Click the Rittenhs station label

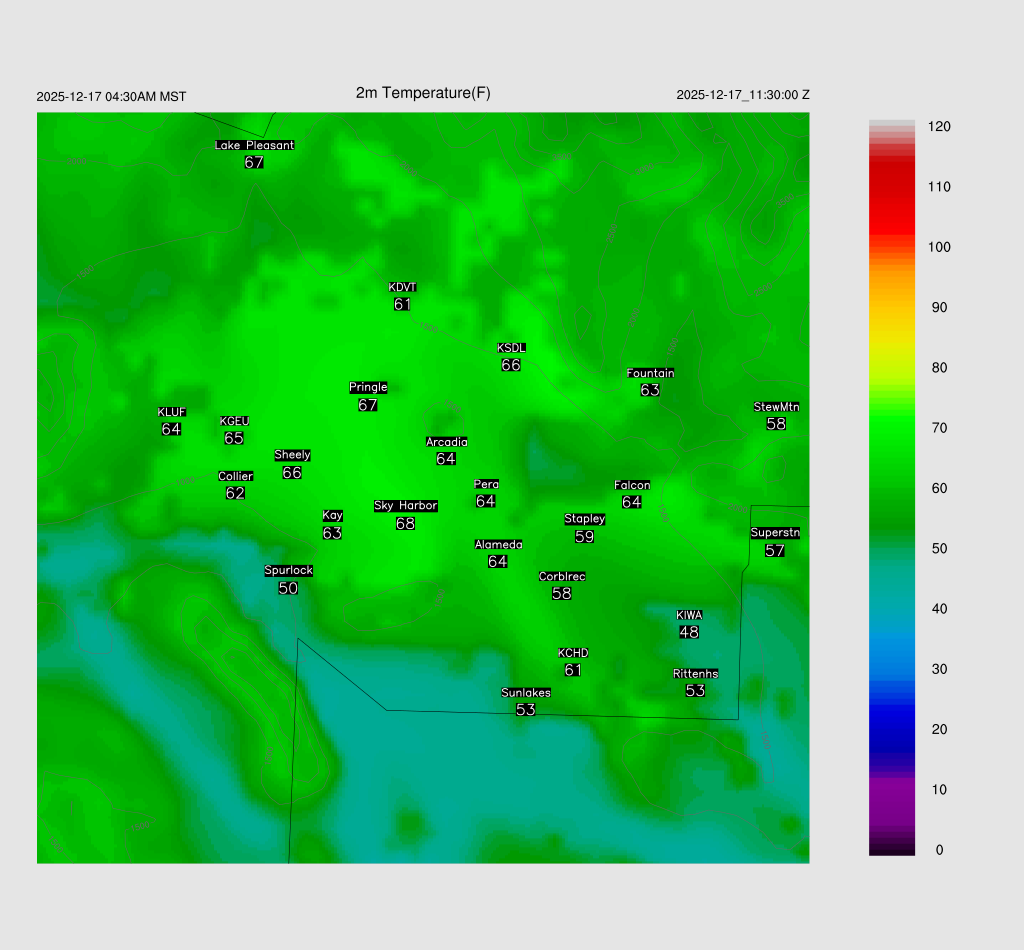click(x=695, y=674)
